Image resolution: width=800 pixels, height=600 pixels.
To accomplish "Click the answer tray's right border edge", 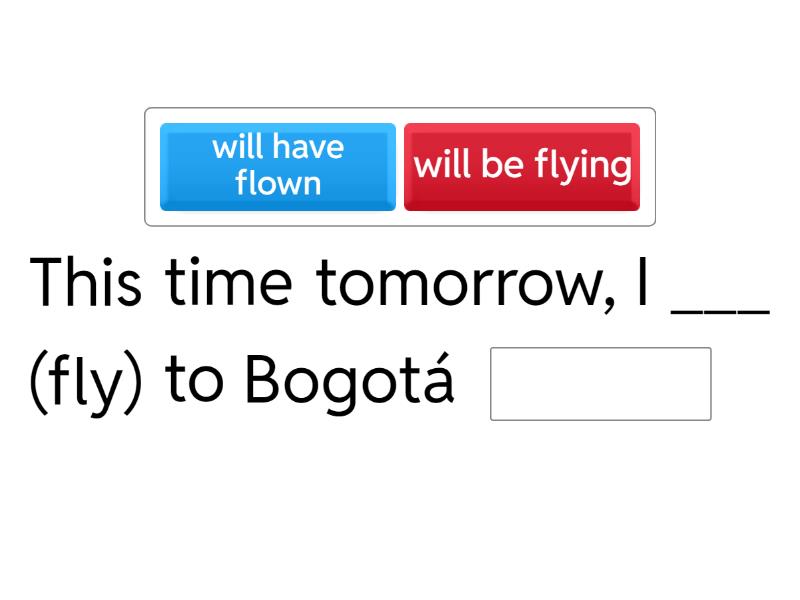I will pyautogui.click(x=655, y=166).
